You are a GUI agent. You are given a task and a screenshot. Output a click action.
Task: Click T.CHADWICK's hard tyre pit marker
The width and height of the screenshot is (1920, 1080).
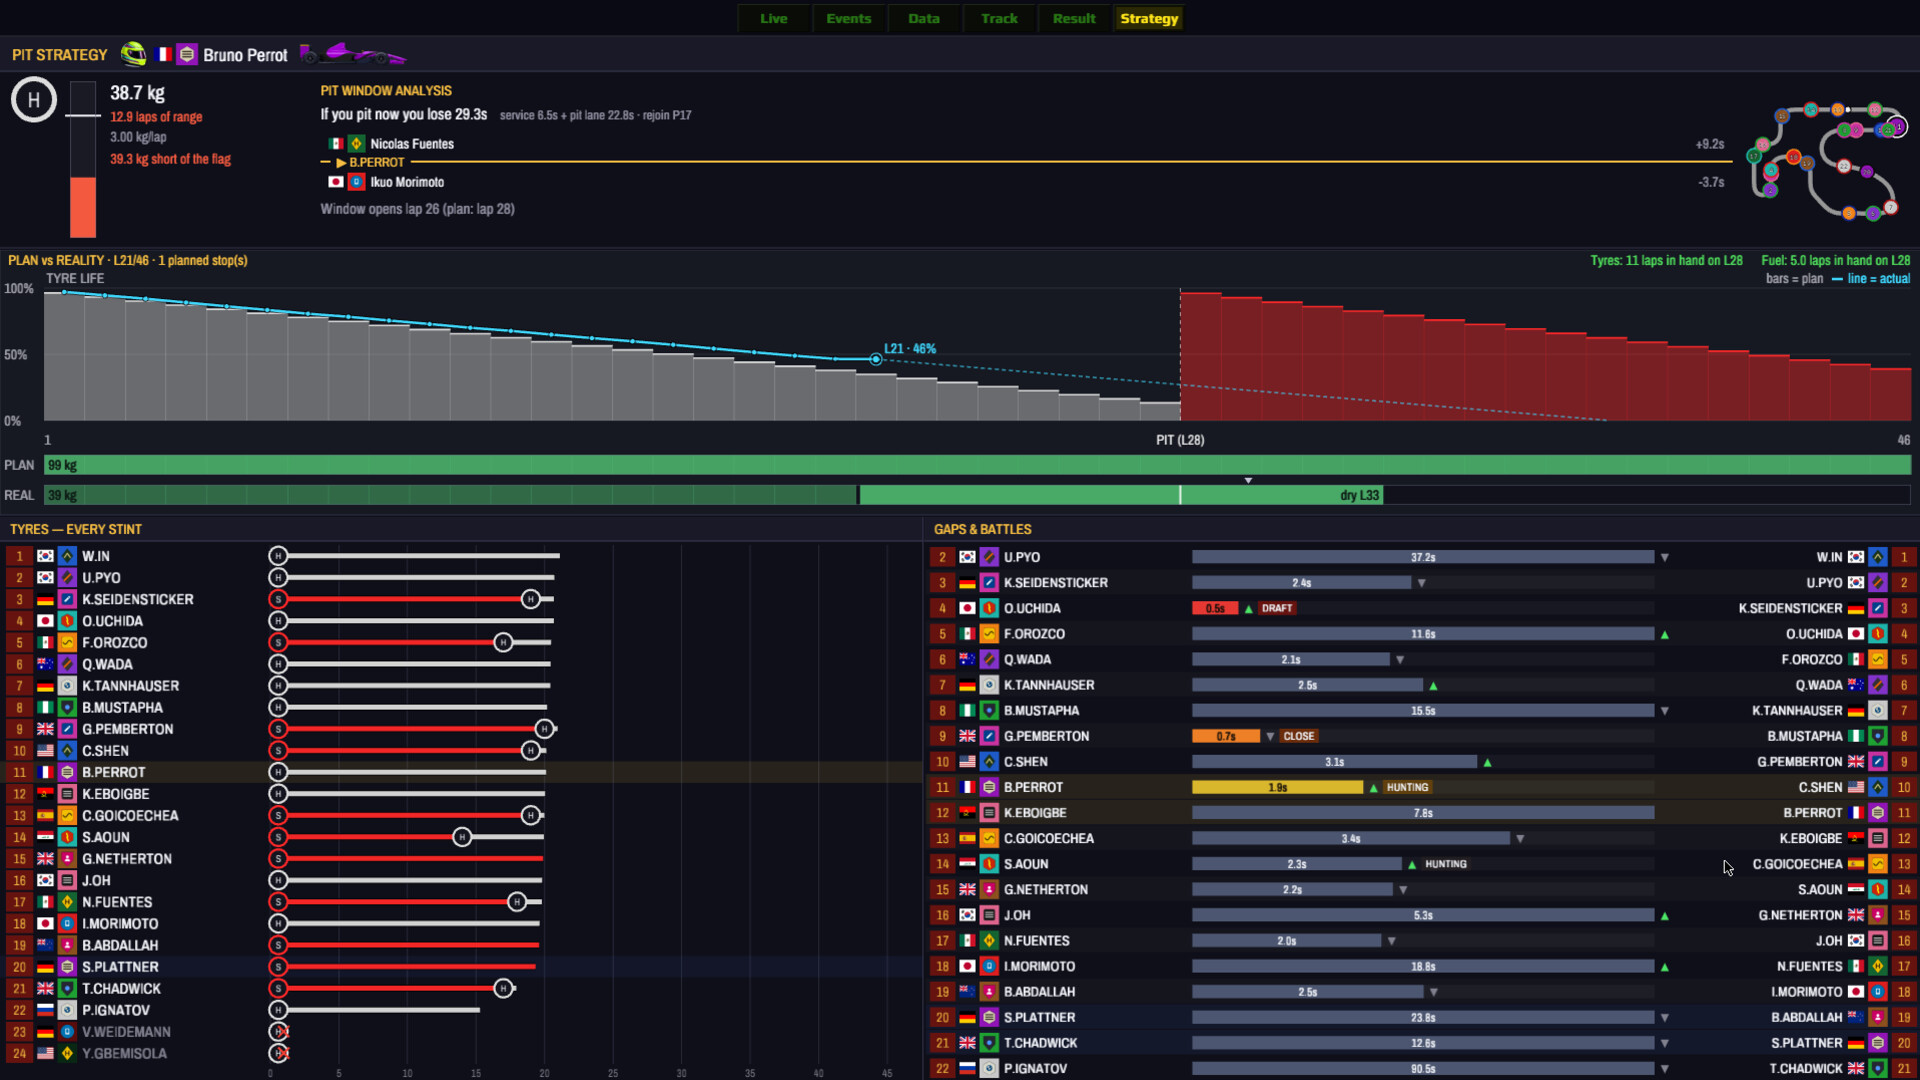point(503,988)
